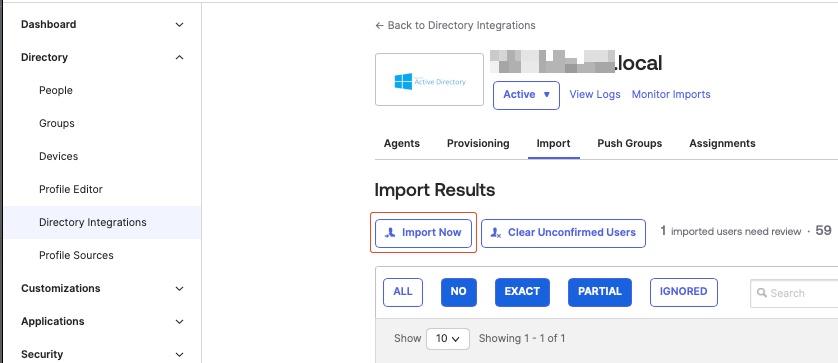This screenshot has width=838, height=363.
Task: Collapse the Directory sidebar section
Action: point(102,57)
